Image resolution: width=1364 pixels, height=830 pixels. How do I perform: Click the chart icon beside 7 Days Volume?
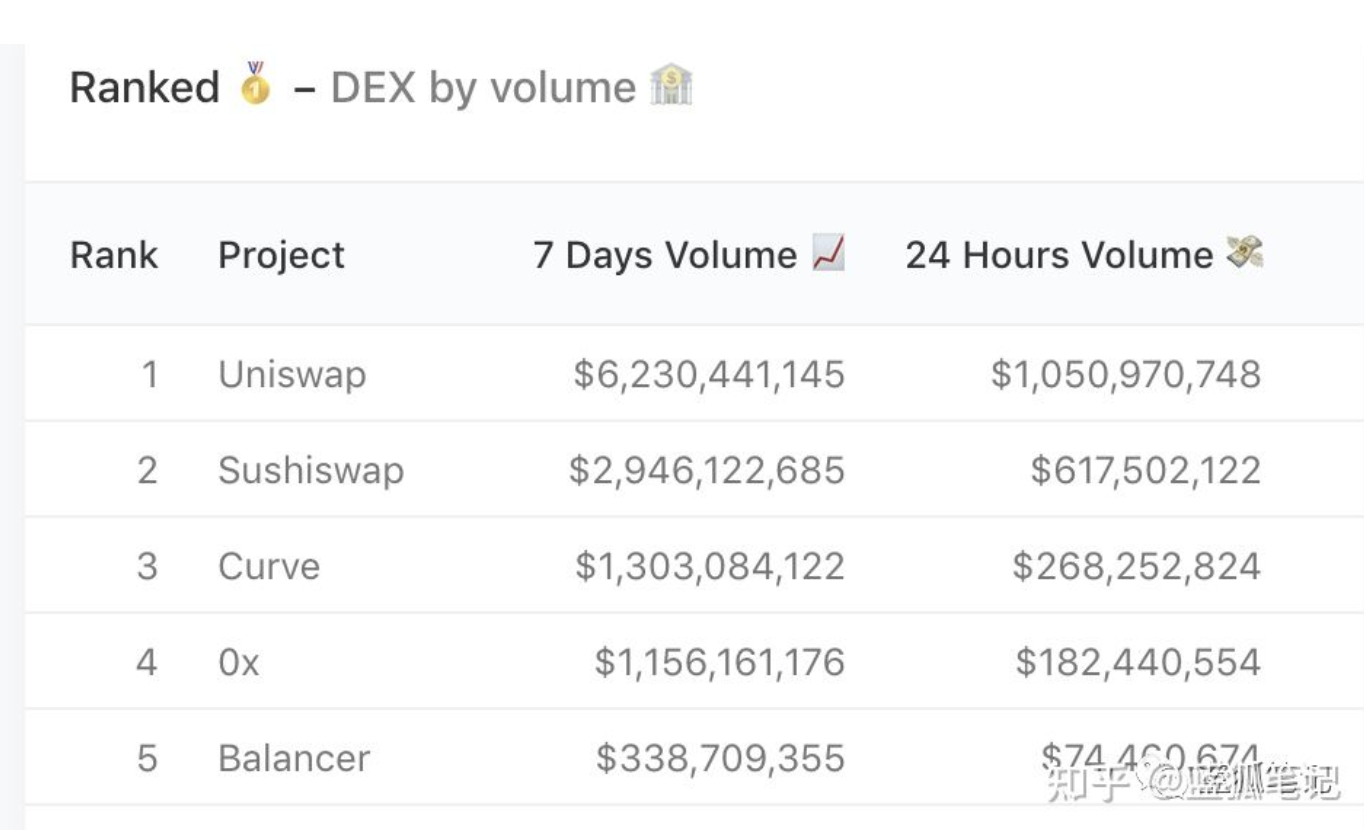coord(828,253)
